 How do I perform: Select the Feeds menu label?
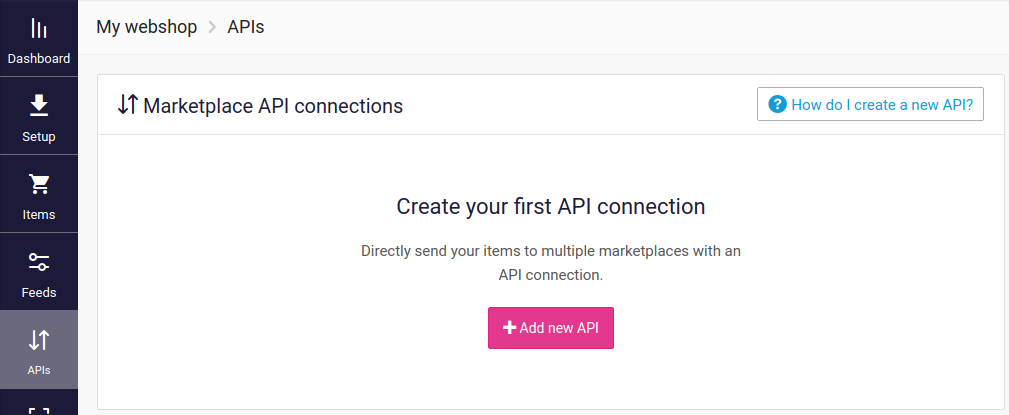click(x=39, y=293)
